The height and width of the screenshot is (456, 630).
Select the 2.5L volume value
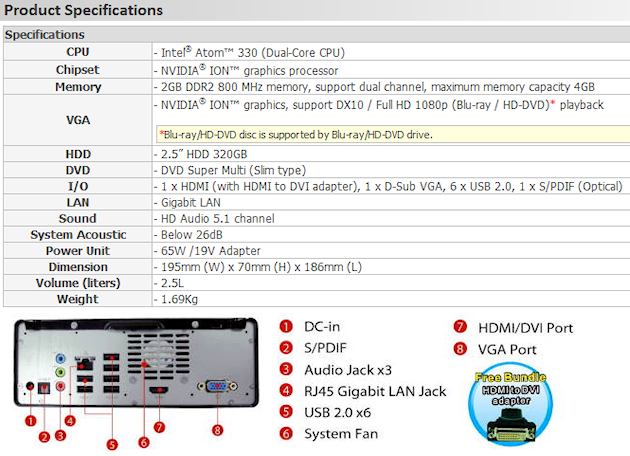(x=172, y=283)
